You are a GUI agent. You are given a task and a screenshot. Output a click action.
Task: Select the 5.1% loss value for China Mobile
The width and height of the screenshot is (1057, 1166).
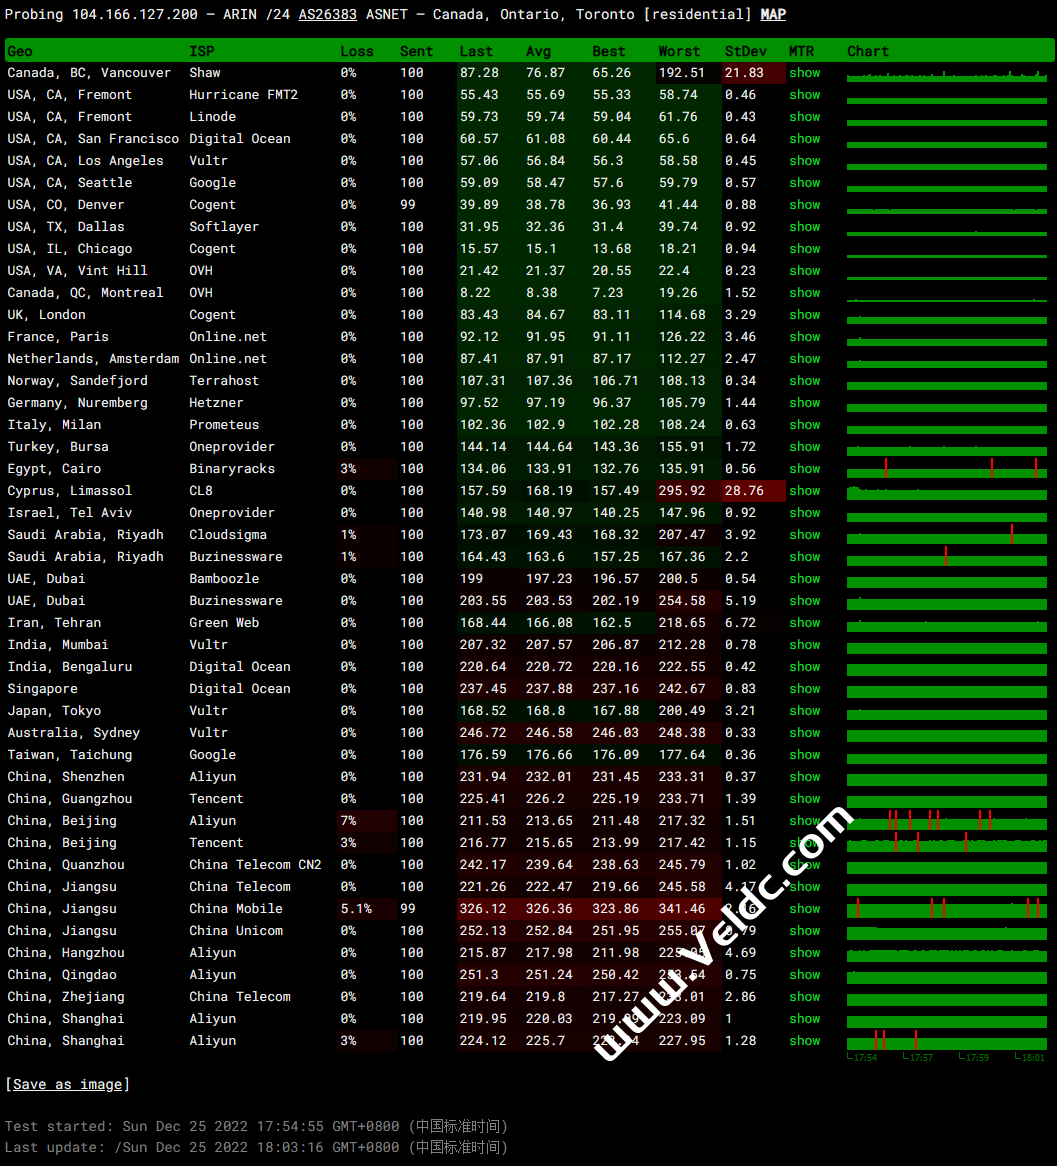pos(356,909)
